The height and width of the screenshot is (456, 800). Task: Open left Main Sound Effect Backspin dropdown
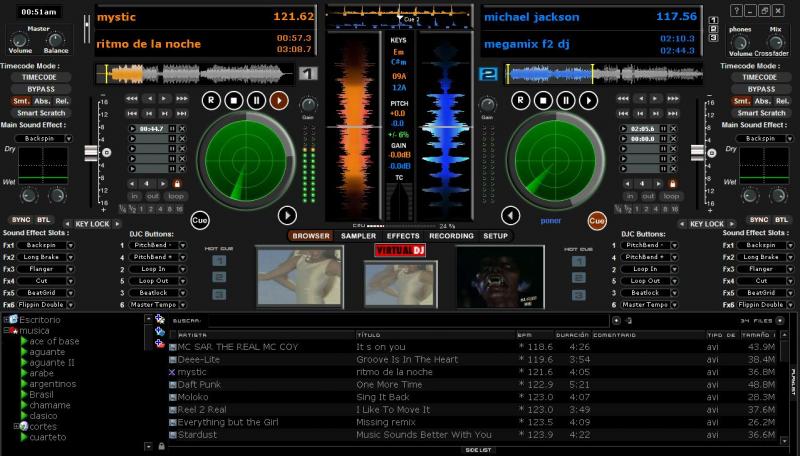pyautogui.click(x=69, y=139)
